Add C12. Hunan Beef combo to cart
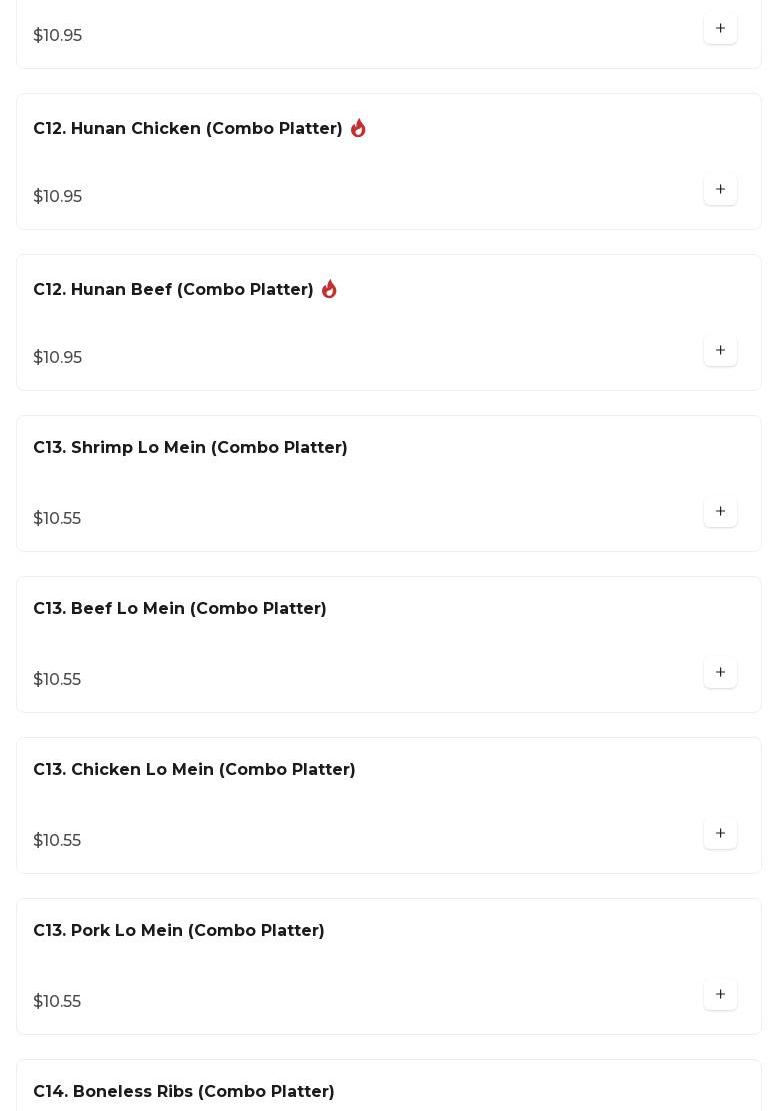 click(x=720, y=351)
